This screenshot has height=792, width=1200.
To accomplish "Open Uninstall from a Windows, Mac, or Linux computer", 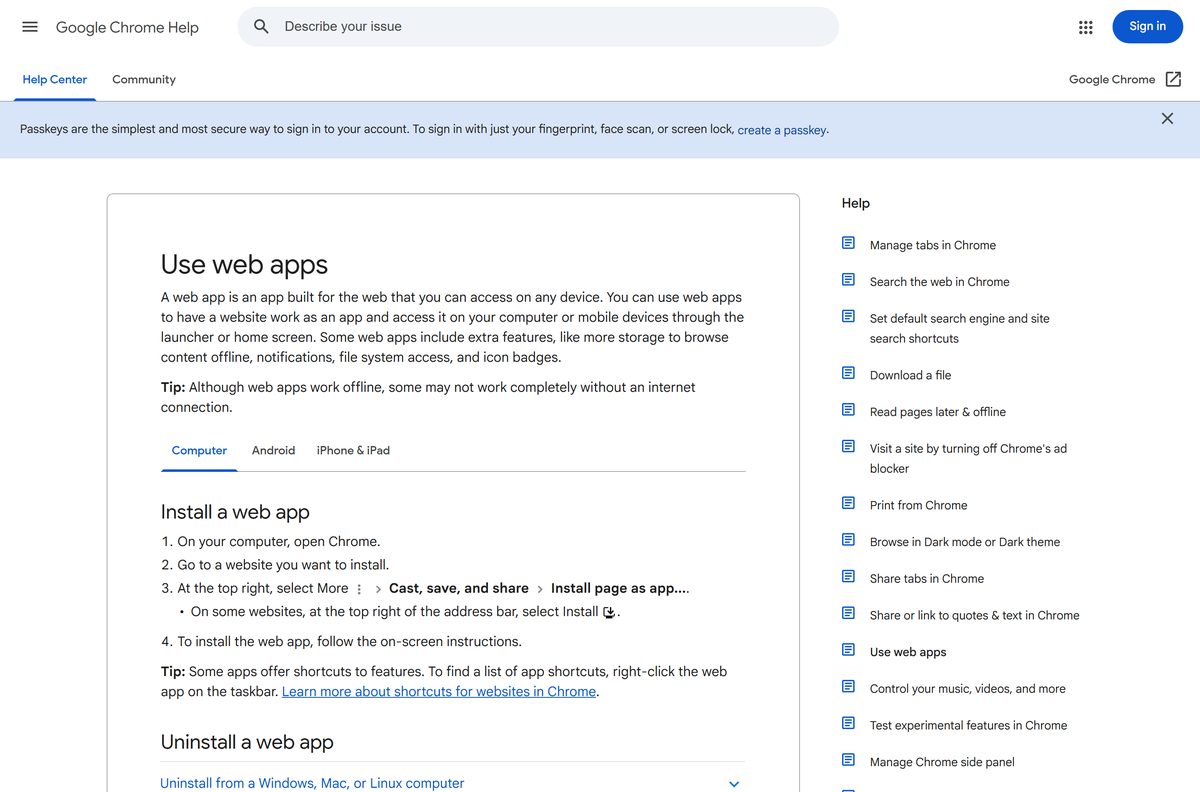I will click(312, 783).
